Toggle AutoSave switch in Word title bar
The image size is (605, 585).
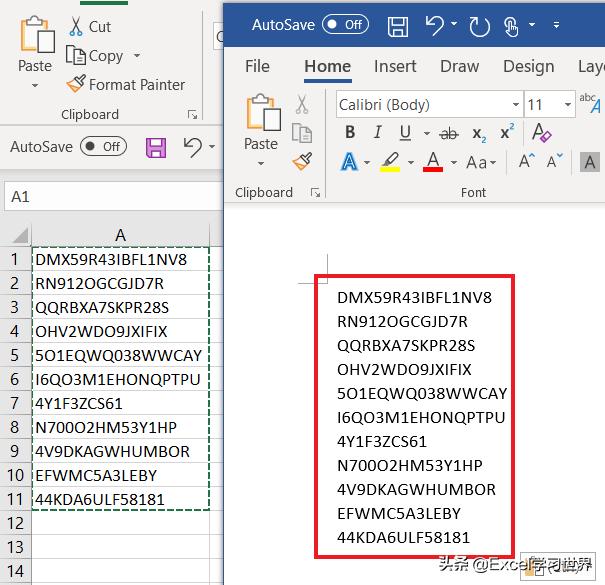click(345, 25)
